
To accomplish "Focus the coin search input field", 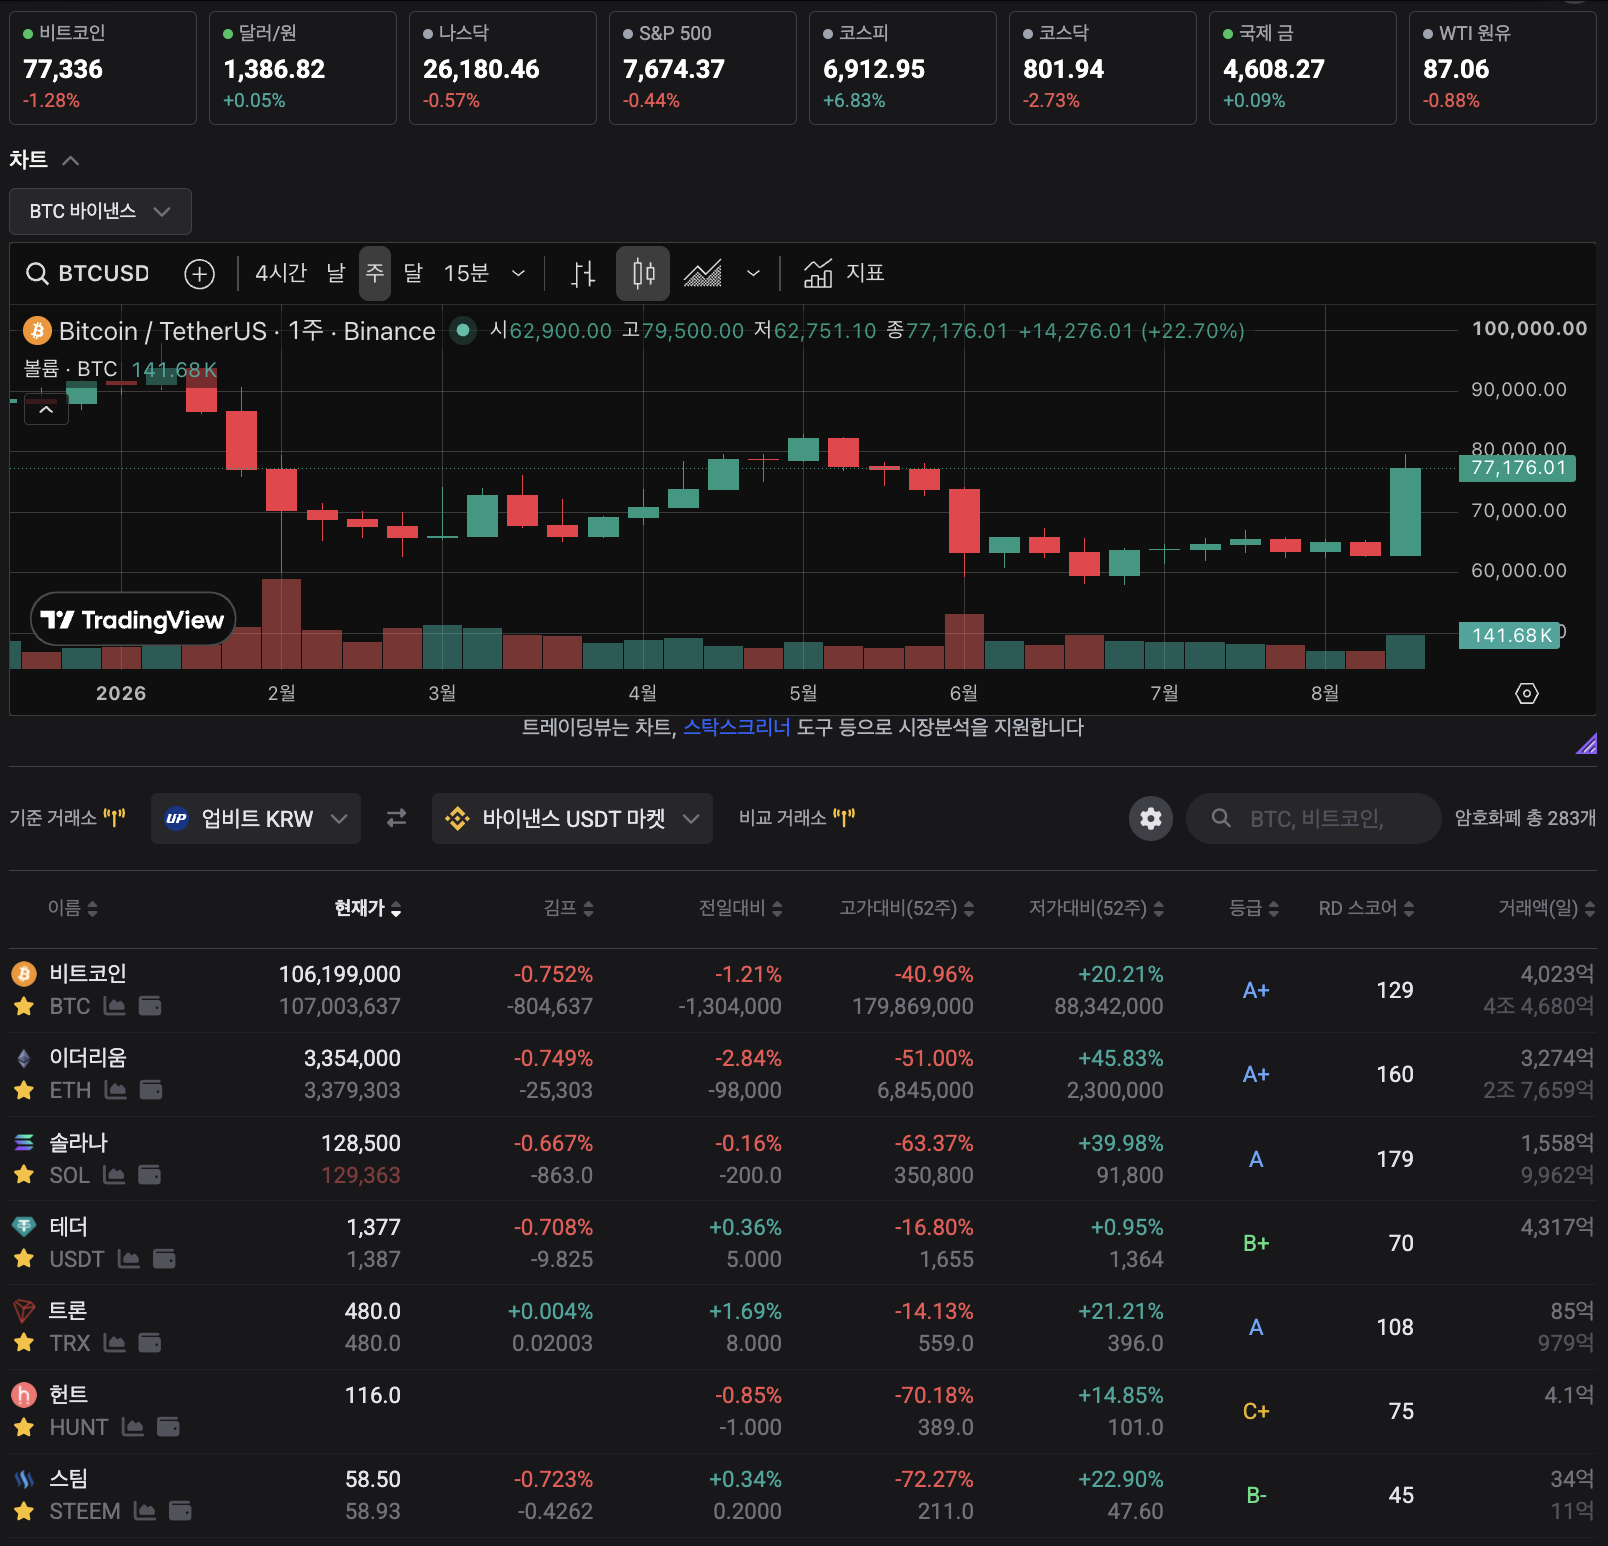I will click(1313, 818).
